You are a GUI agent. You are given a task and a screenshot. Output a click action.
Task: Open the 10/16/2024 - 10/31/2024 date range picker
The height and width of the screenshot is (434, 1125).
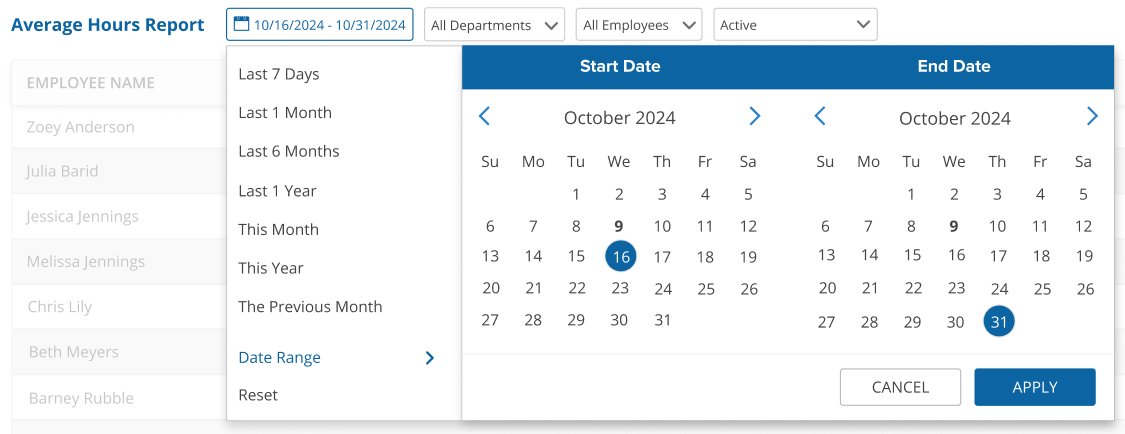(319, 25)
